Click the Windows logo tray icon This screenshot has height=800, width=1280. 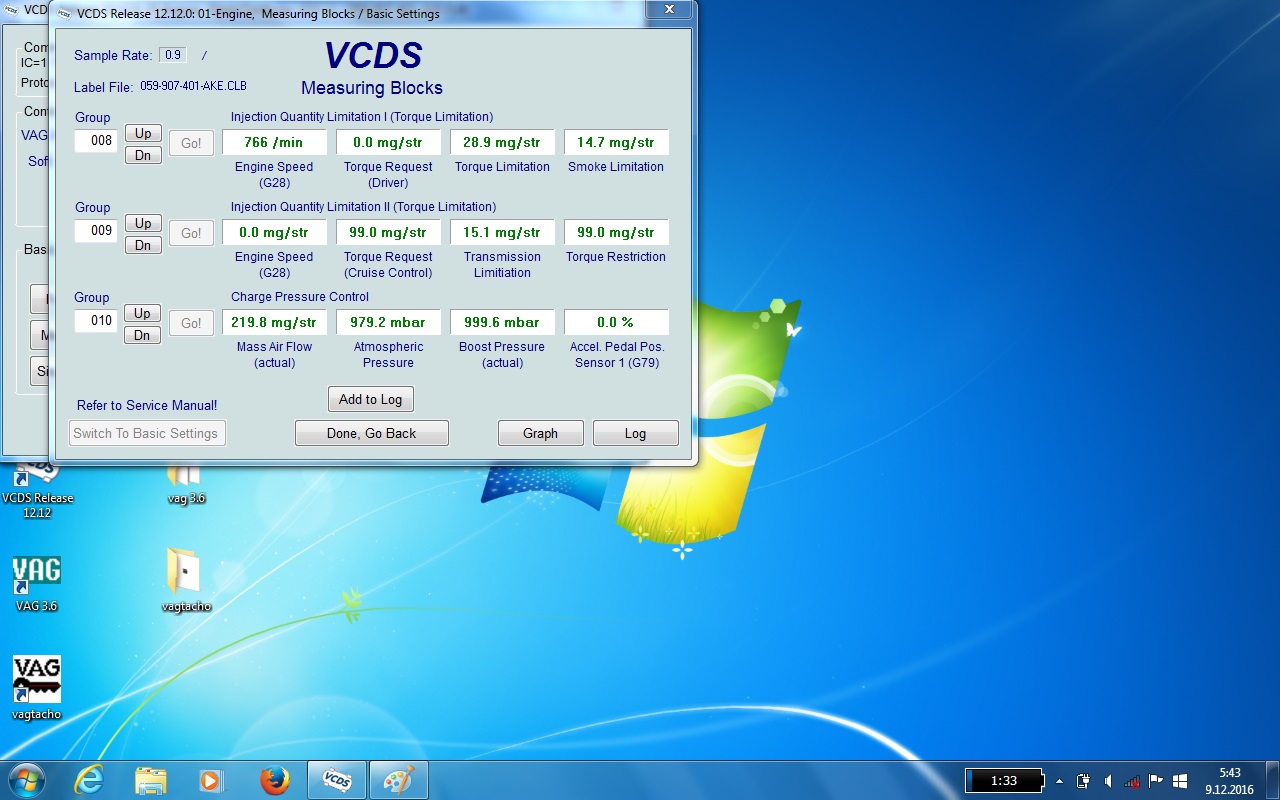[x=1180, y=781]
